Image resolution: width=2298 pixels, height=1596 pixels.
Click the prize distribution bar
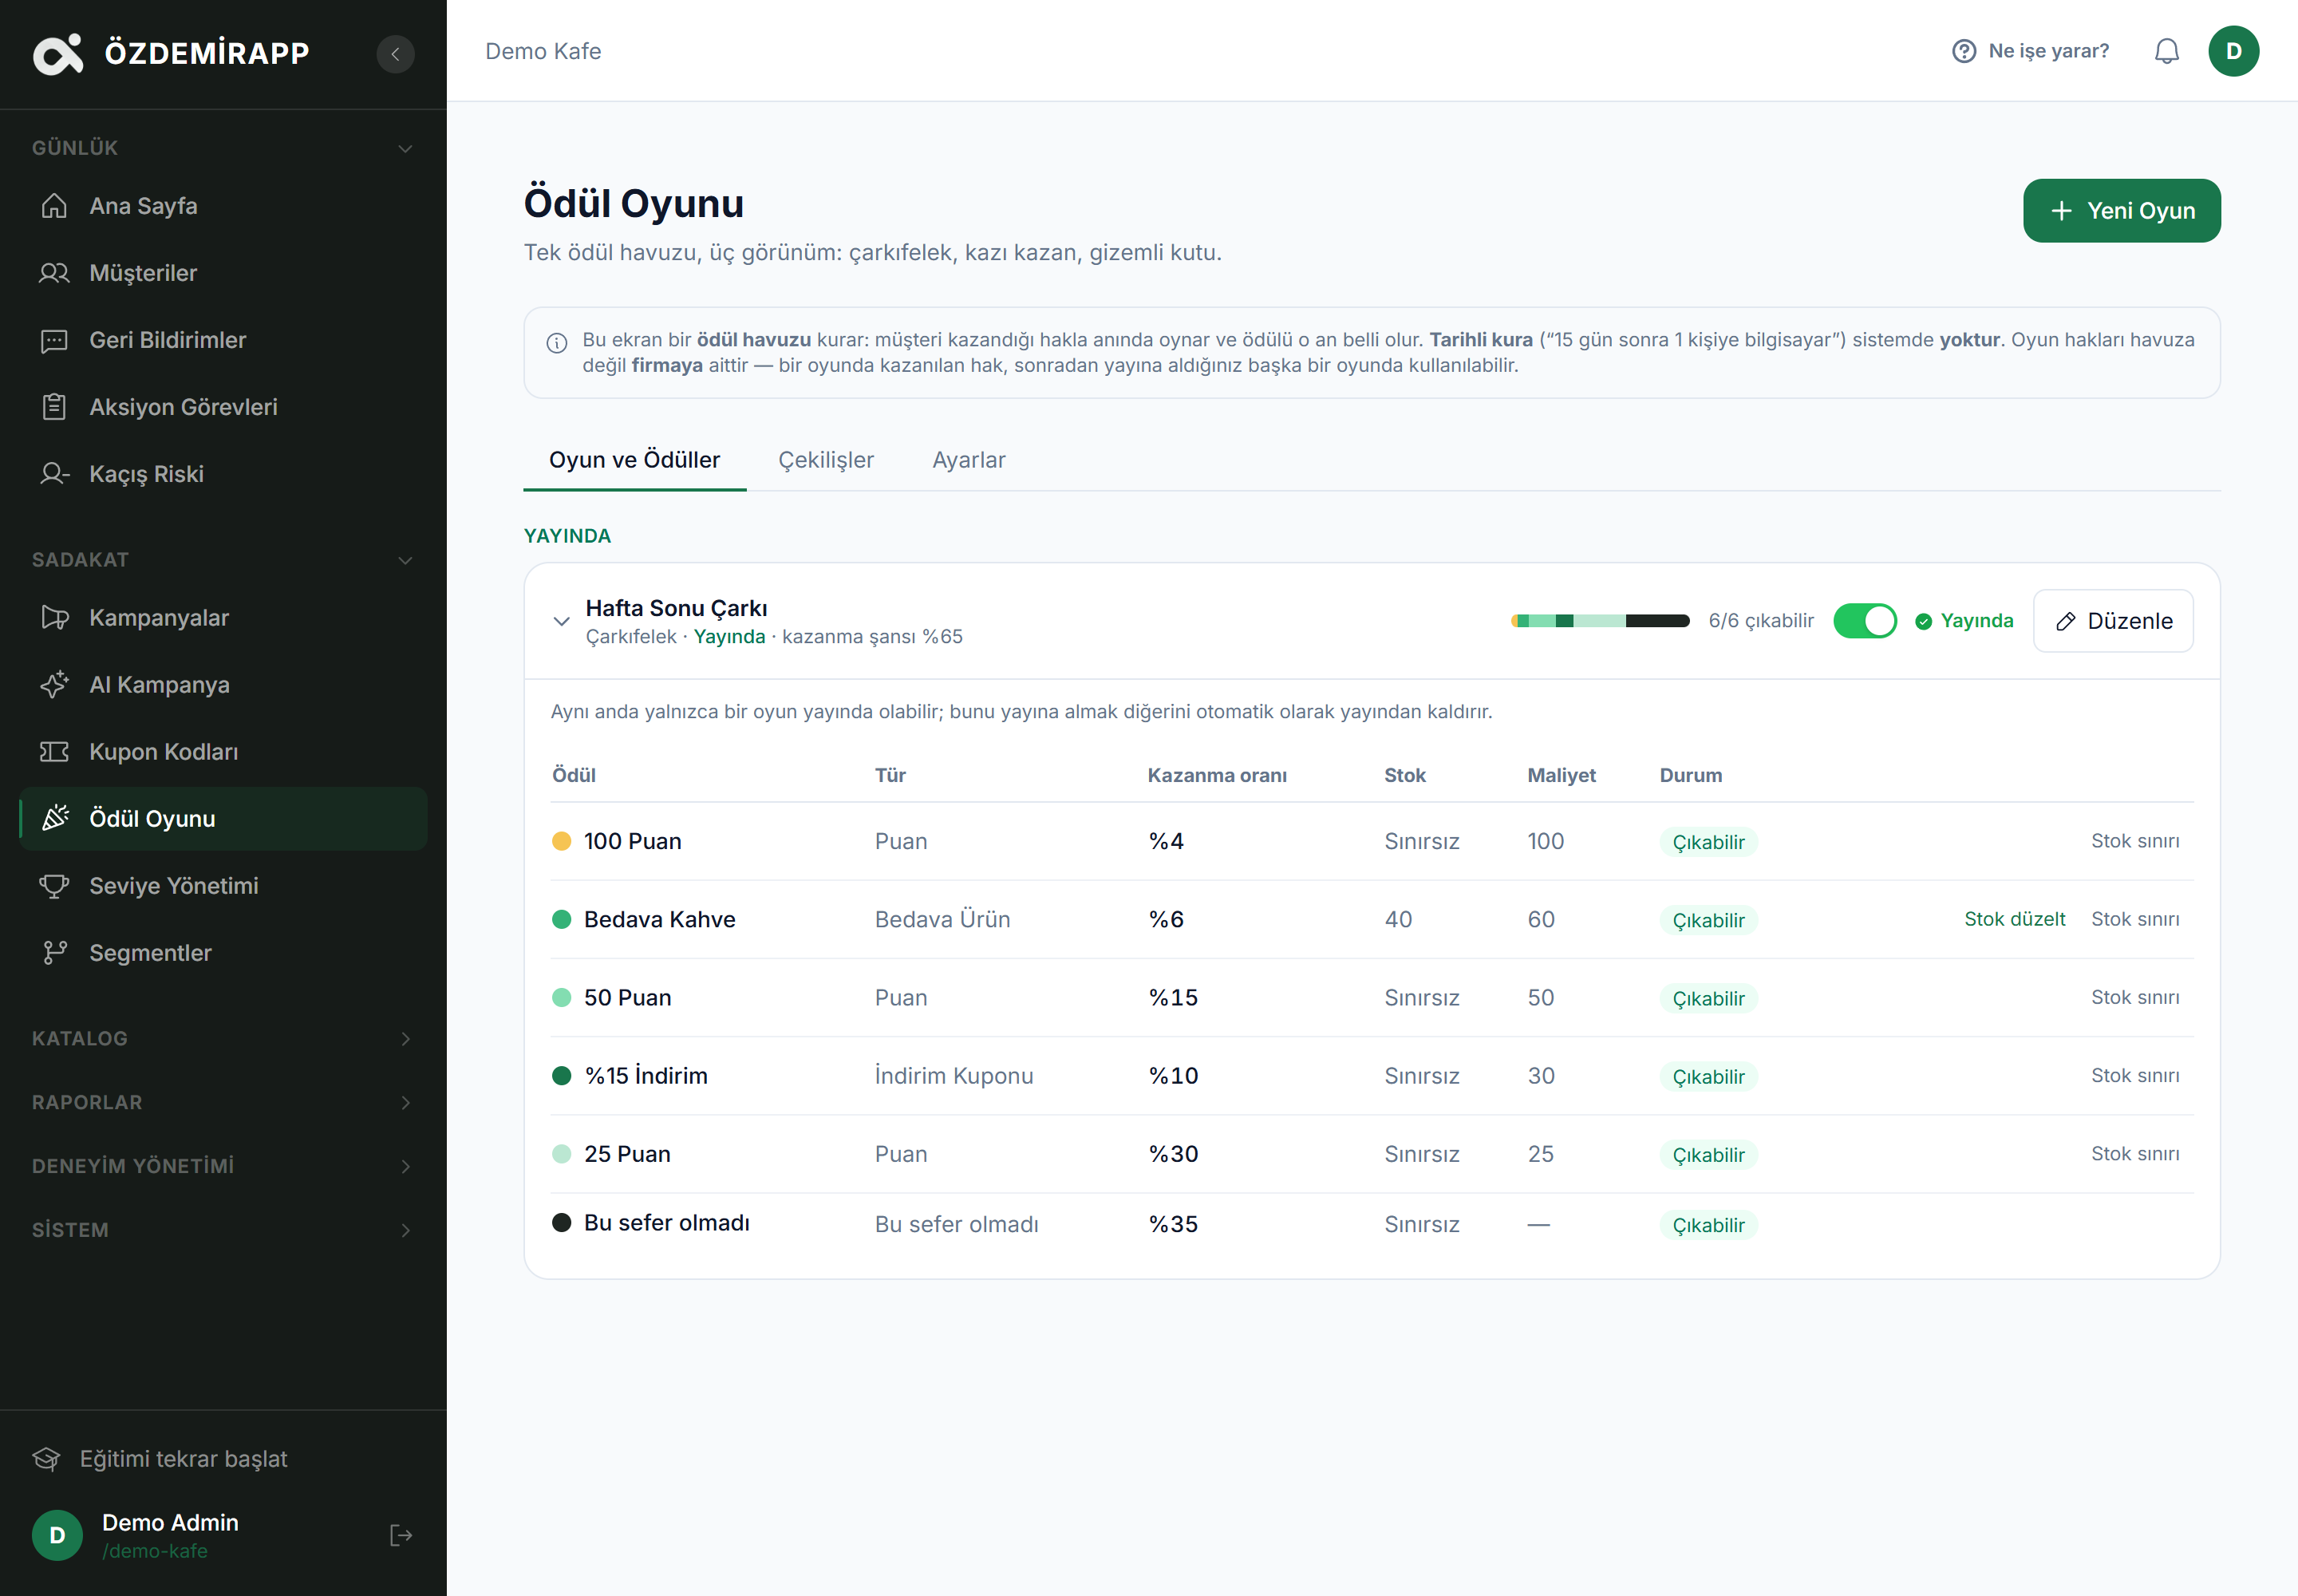[x=1600, y=621]
